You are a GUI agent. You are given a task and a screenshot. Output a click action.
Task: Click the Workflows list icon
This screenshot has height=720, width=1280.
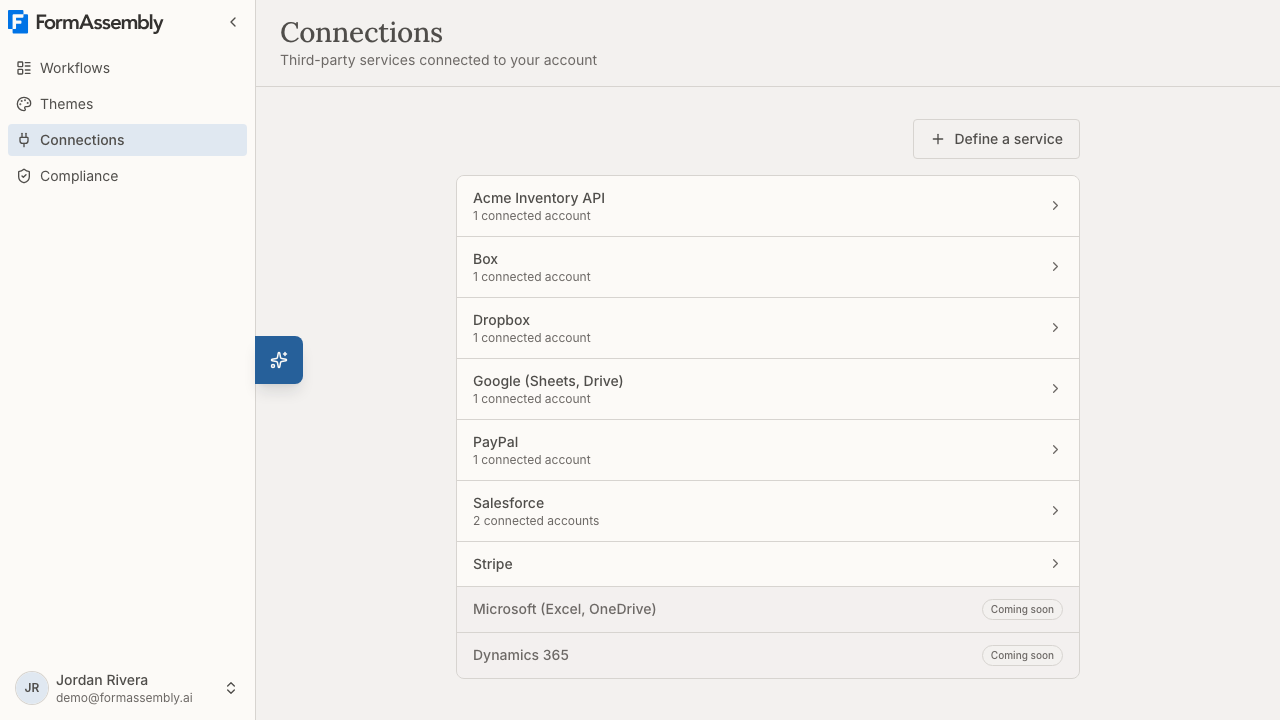(x=24, y=68)
